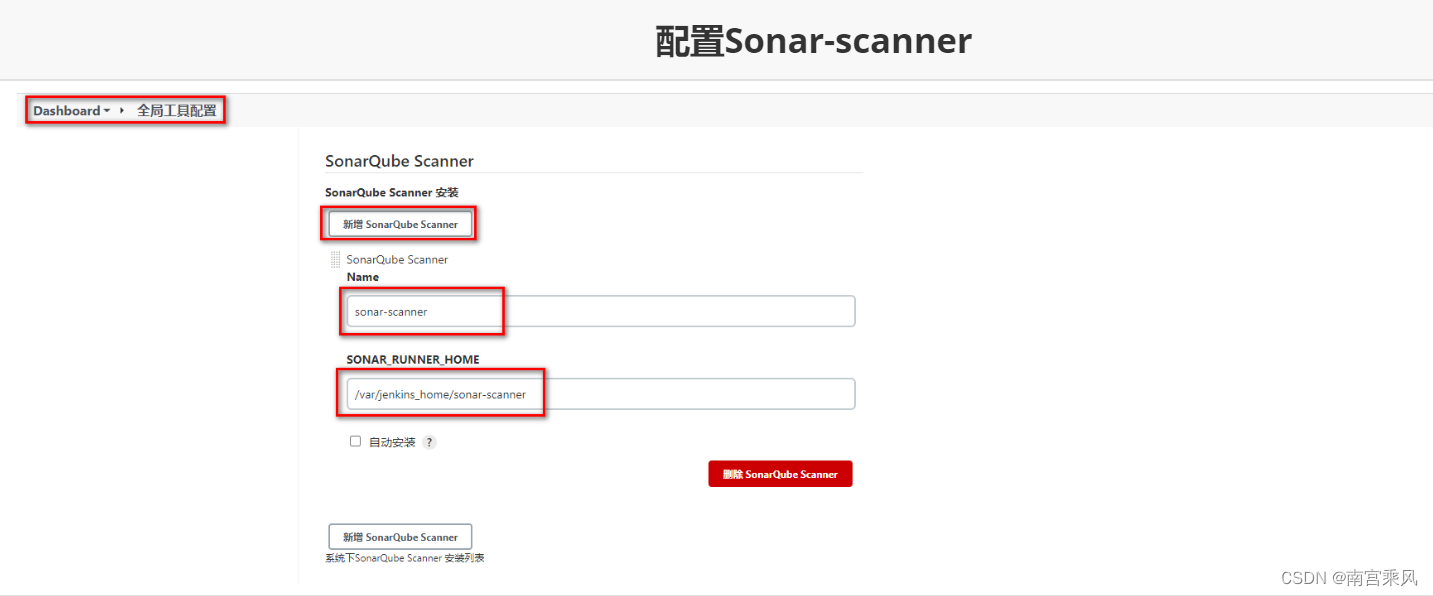Focus the Name field containing sonar-scanner

[600, 311]
